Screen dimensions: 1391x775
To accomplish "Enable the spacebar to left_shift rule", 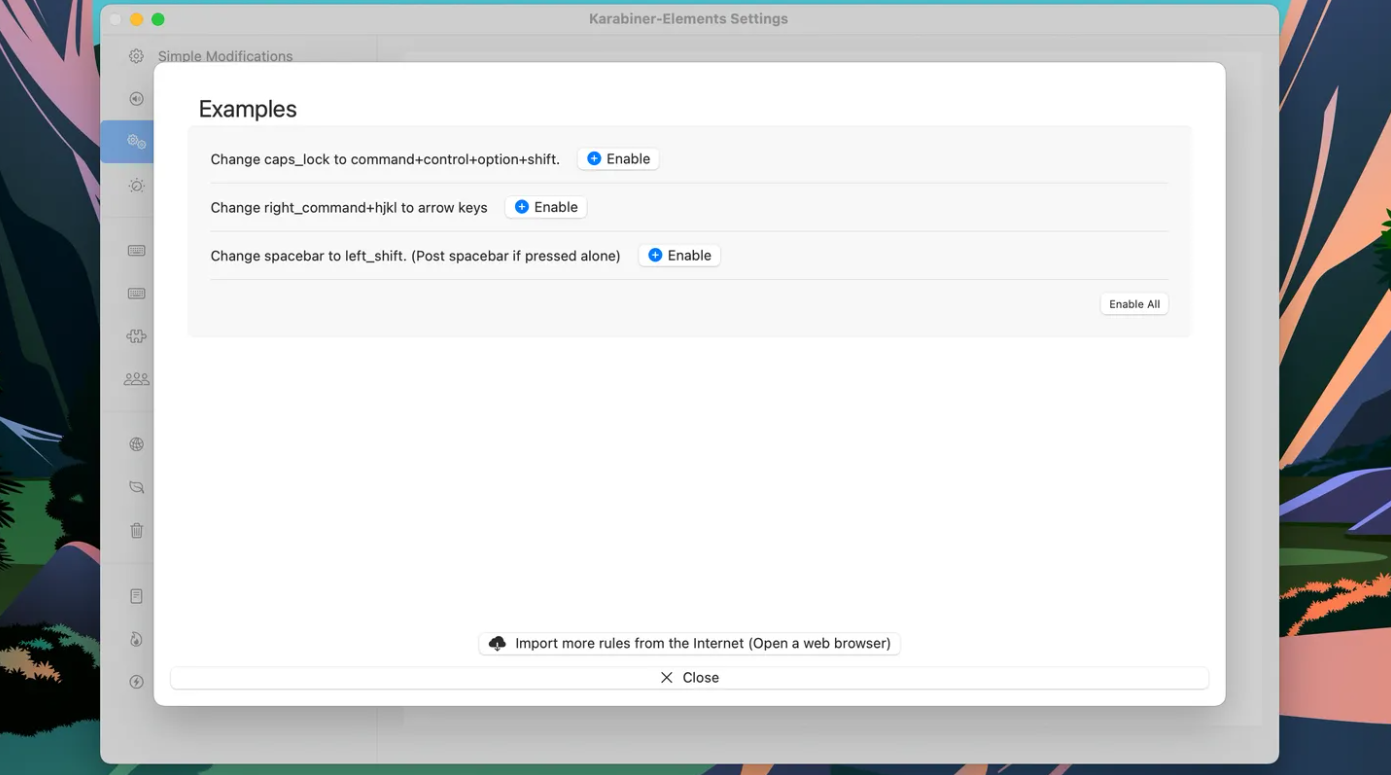I will (679, 256).
